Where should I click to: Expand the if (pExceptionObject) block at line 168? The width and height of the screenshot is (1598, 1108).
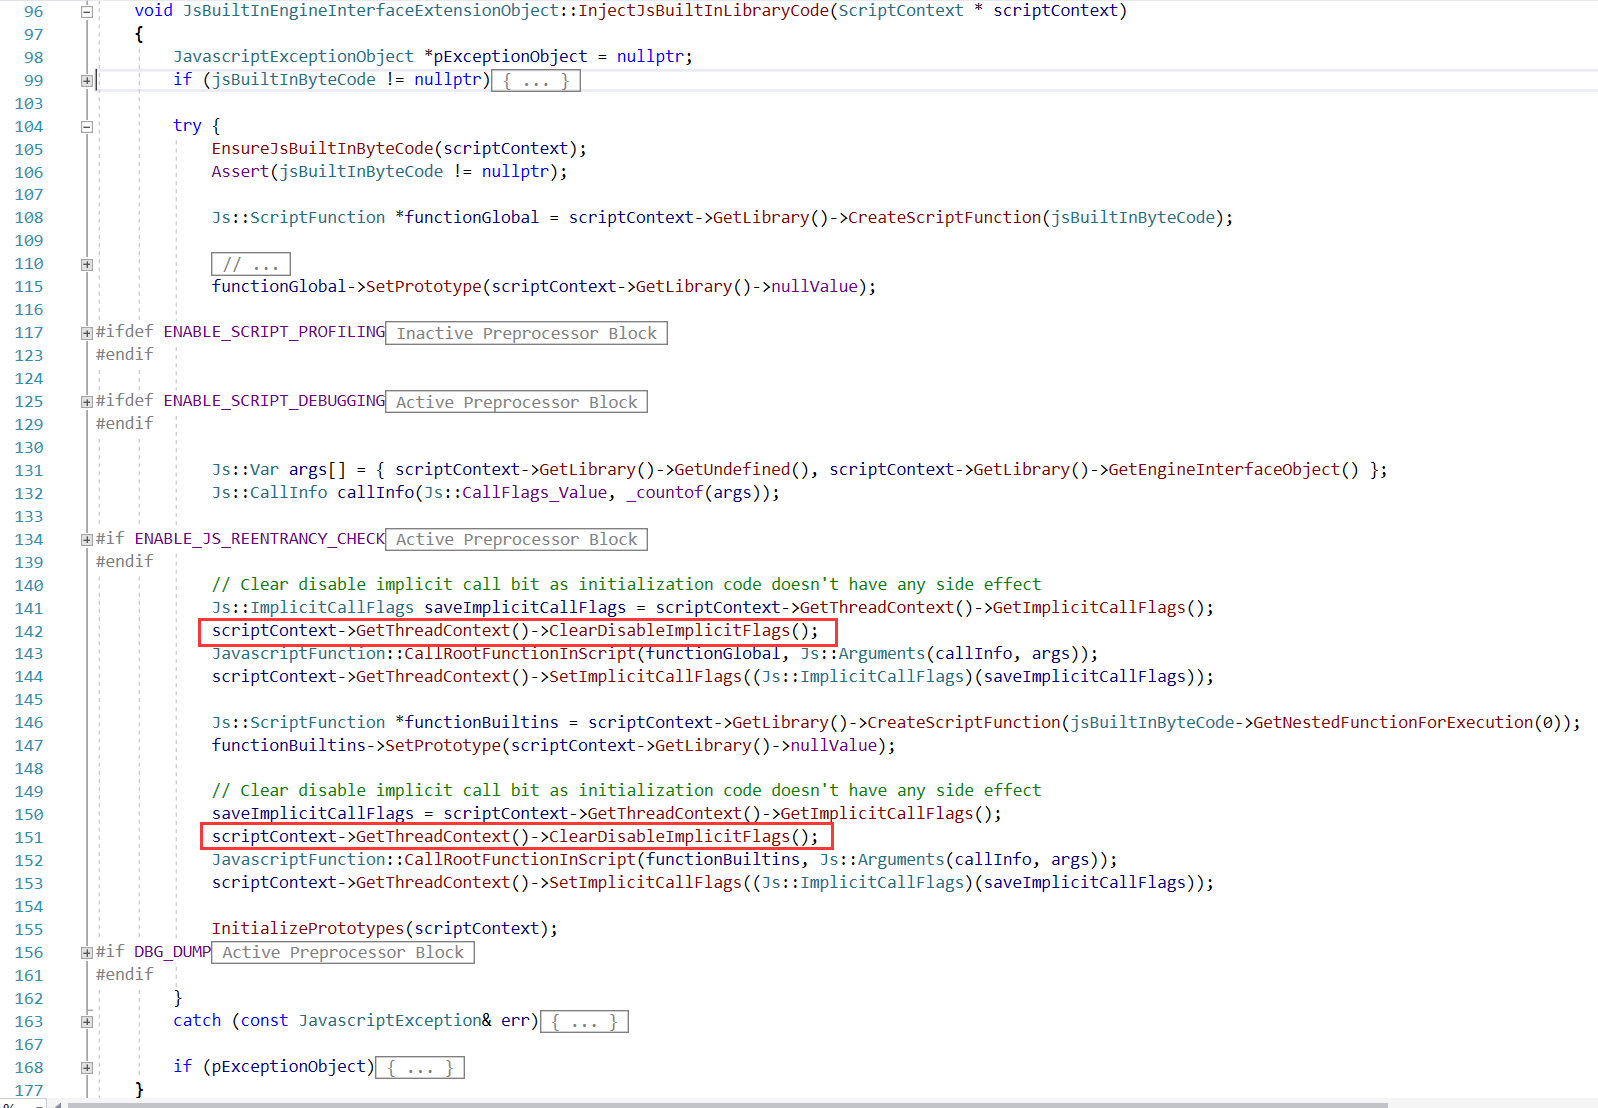click(87, 1068)
